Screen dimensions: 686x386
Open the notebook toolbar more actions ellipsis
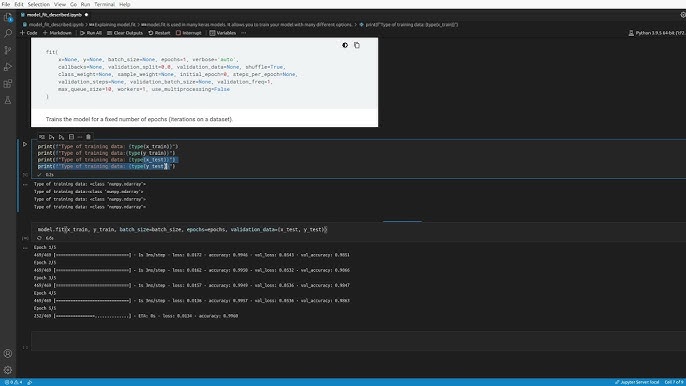(244, 33)
